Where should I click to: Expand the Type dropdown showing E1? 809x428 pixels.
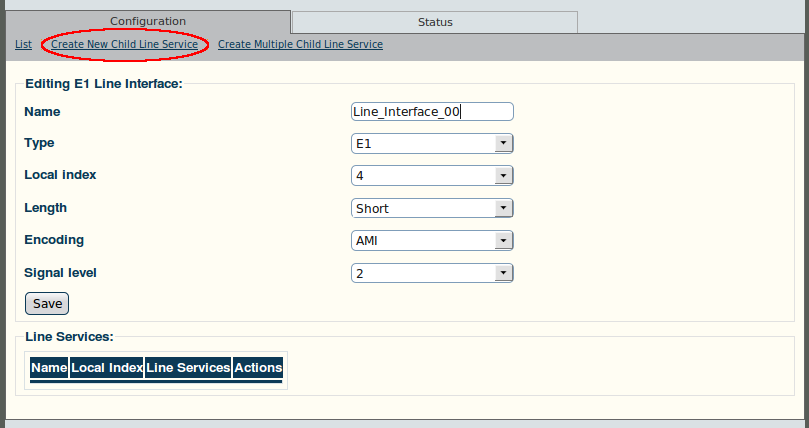[432, 144]
